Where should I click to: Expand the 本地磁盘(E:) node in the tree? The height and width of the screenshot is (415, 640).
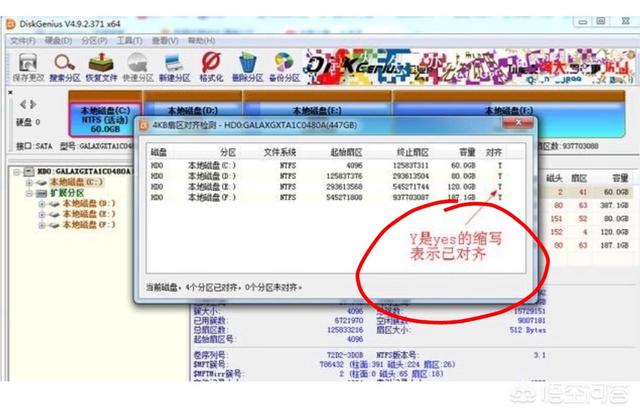[42, 214]
